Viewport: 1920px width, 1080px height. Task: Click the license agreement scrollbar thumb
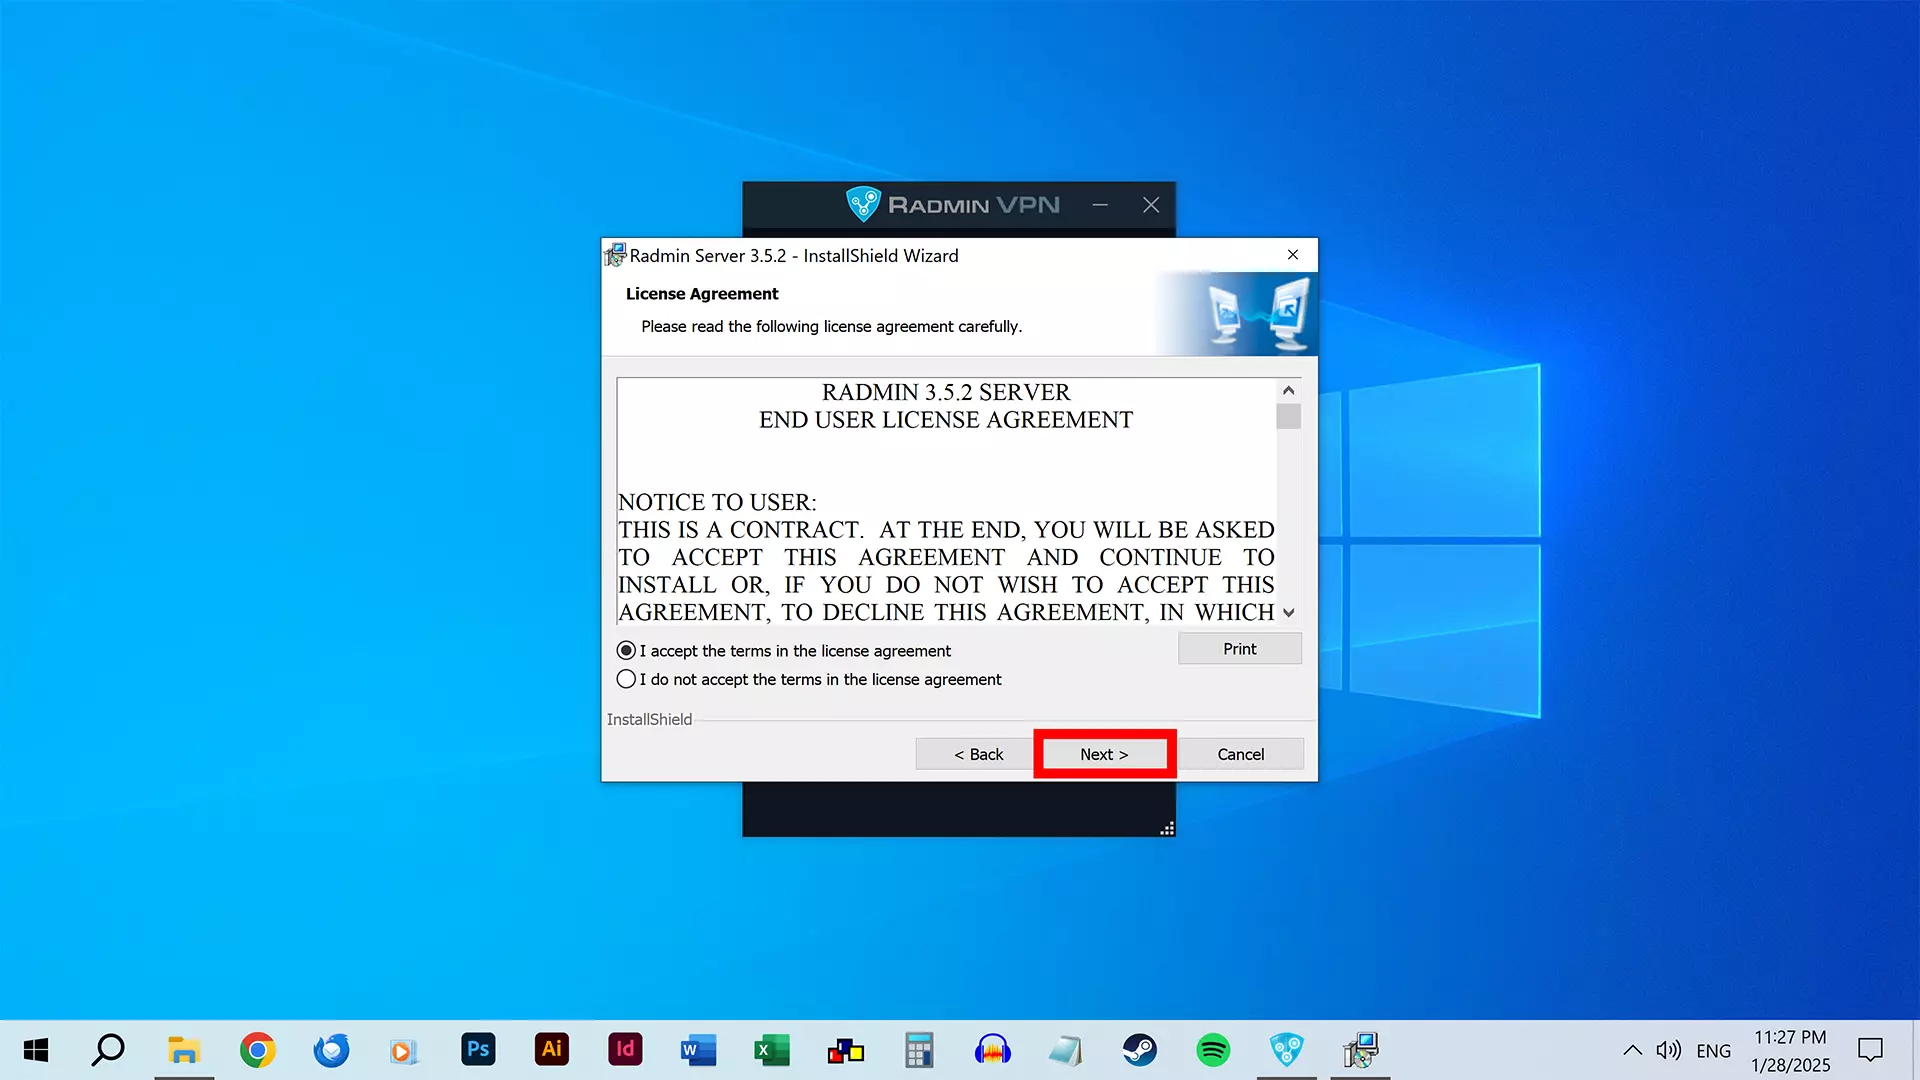pos(1288,416)
